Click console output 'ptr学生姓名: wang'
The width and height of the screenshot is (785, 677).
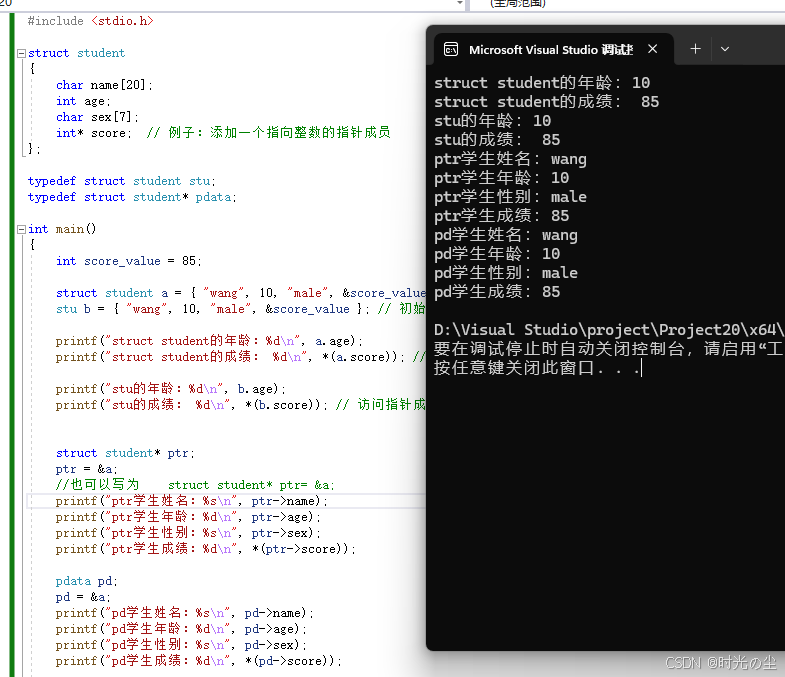coord(511,159)
